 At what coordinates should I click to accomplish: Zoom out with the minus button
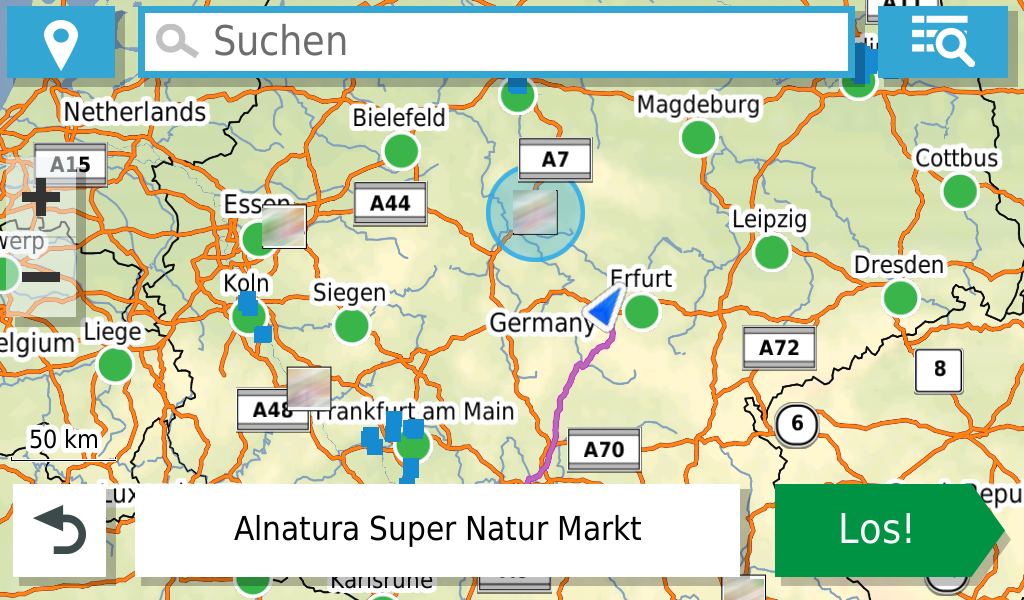click(x=41, y=276)
